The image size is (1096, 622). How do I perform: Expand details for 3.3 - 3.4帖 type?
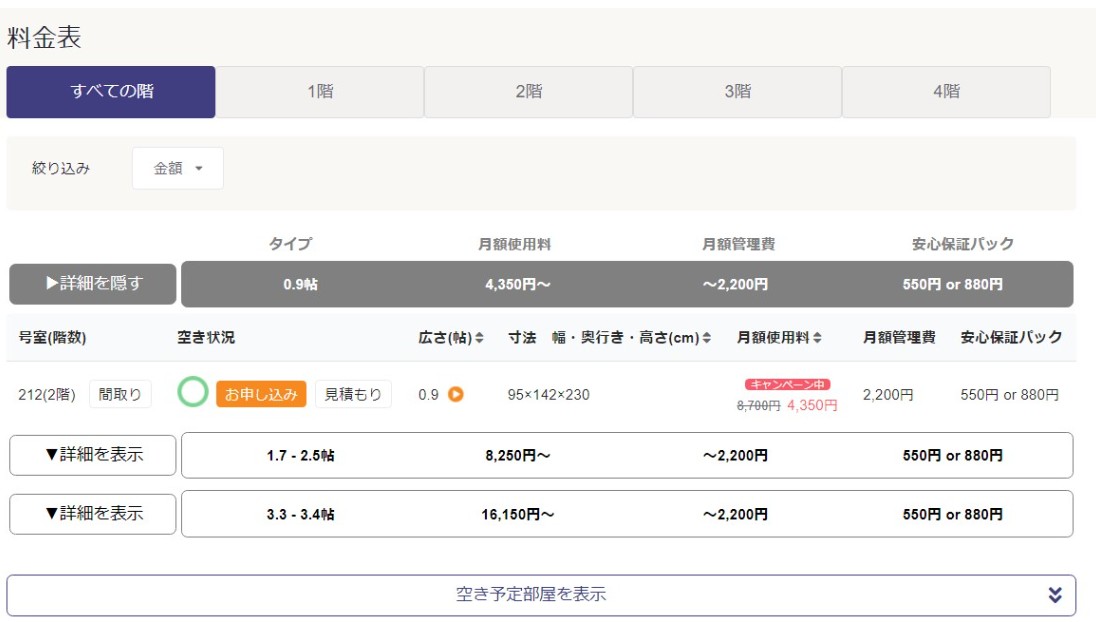(x=93, y=514)
